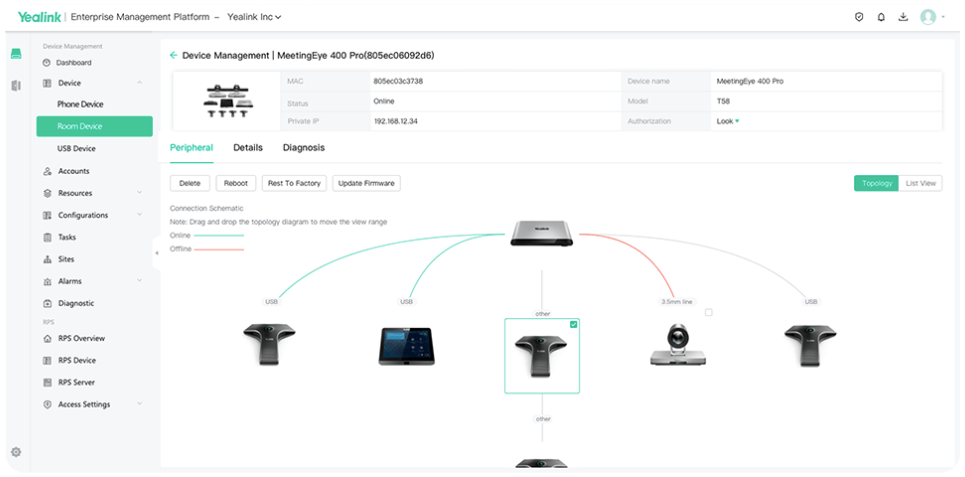Expand the Alarms menu chevron
The height and width of the screenshot is (477, 965).
(140, 281)
